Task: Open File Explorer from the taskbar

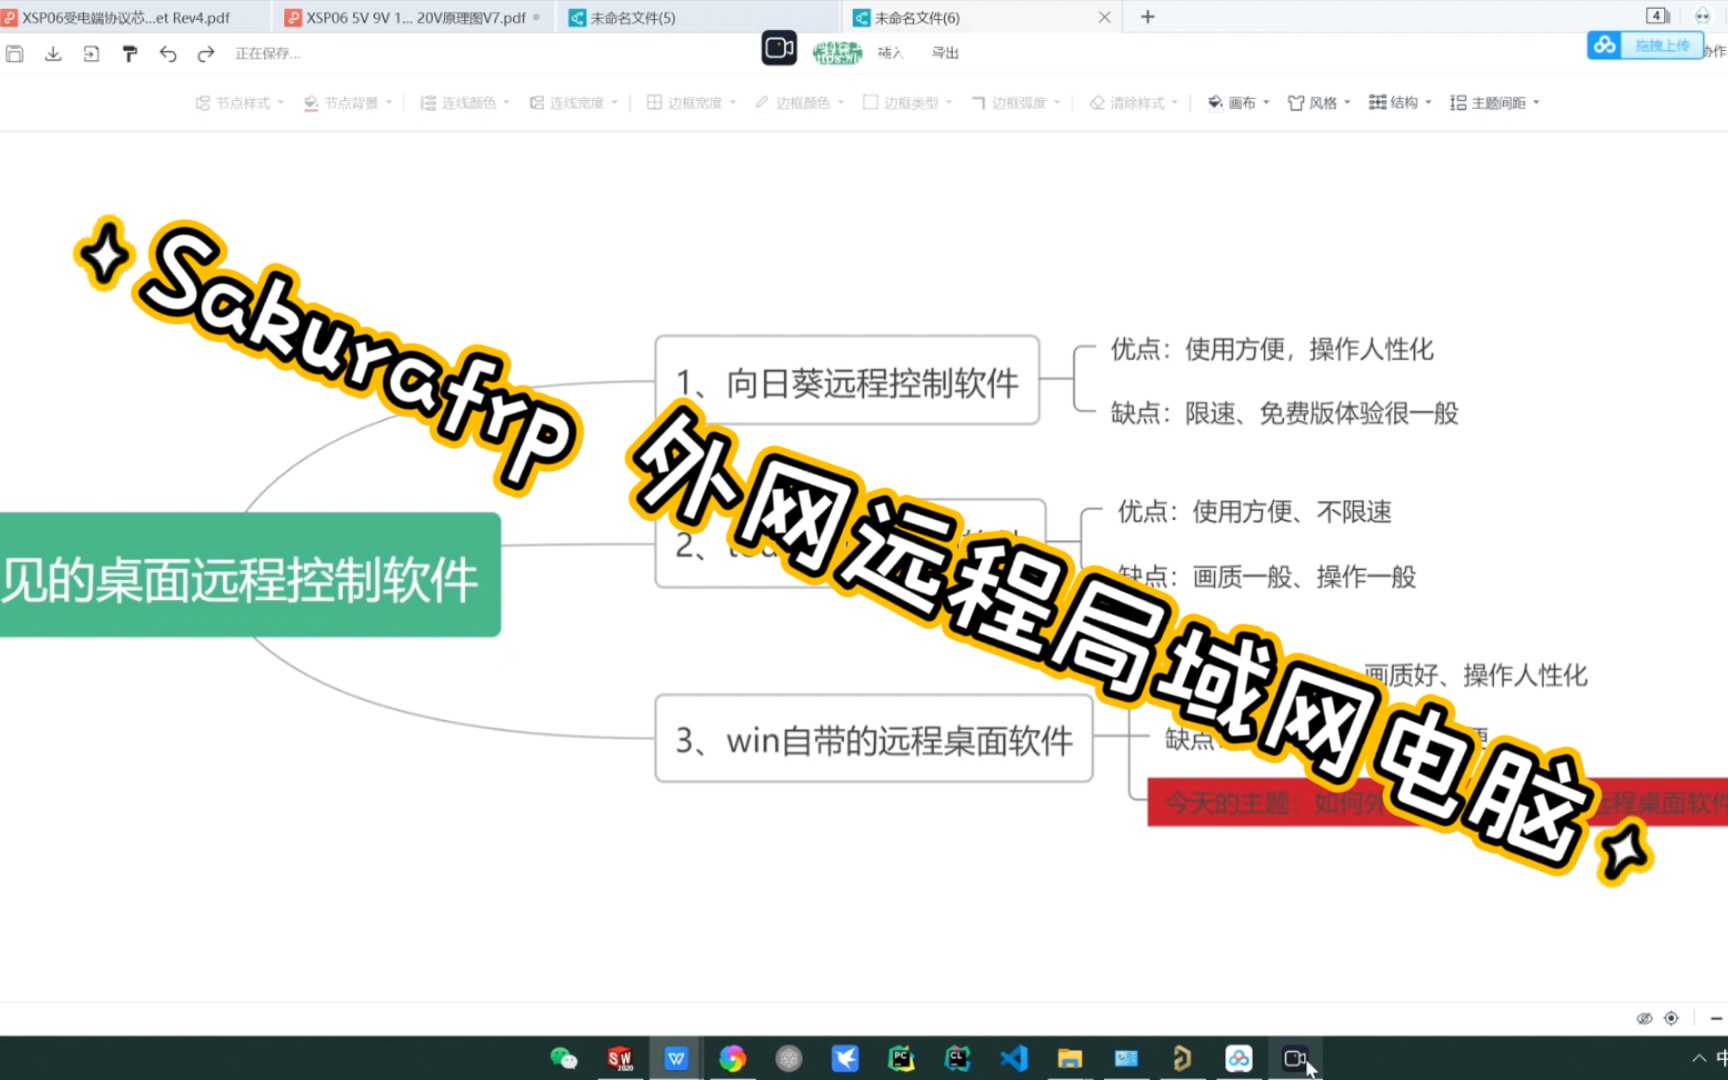Action: click(1070, 1058)
